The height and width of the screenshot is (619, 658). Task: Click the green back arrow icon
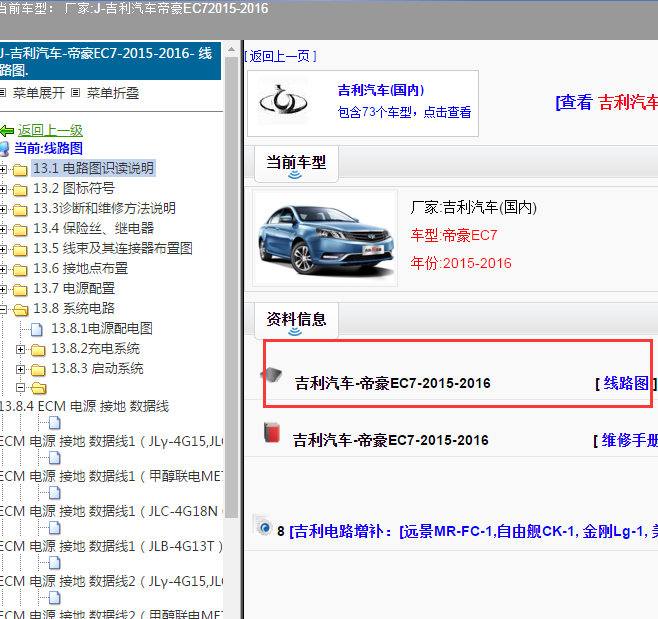[6, 131]
